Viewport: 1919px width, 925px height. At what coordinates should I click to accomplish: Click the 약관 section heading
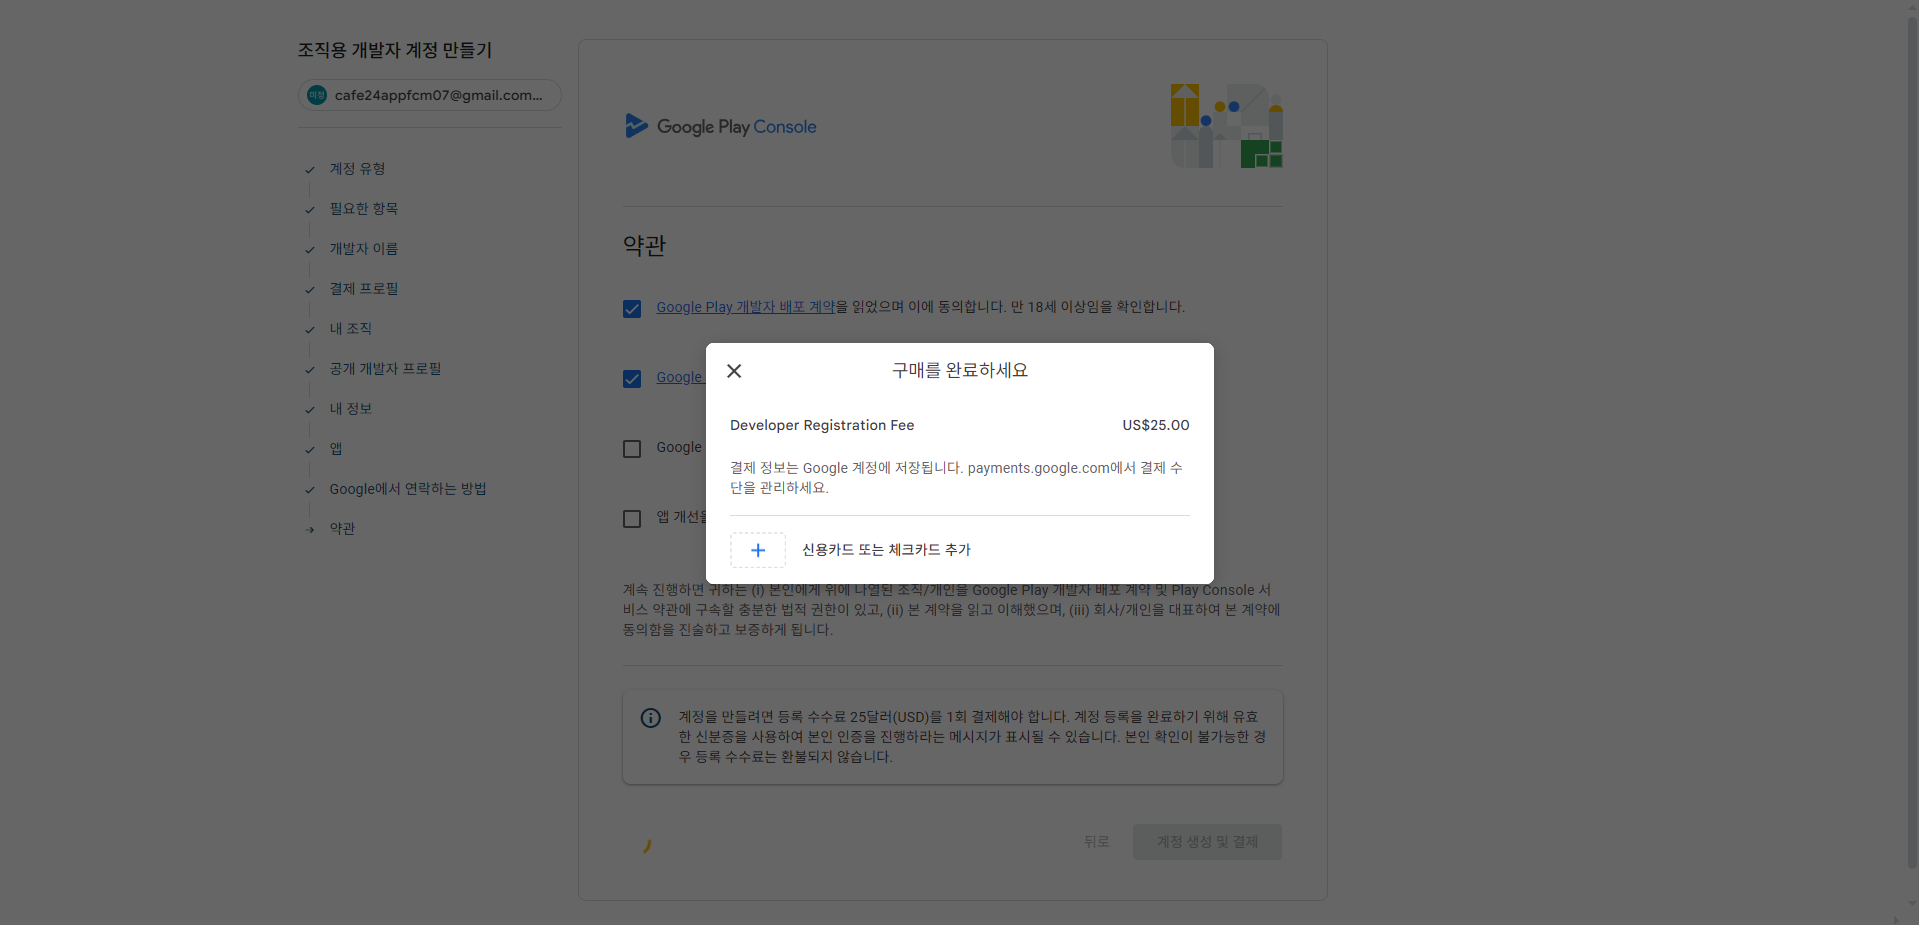click(644, 246)
